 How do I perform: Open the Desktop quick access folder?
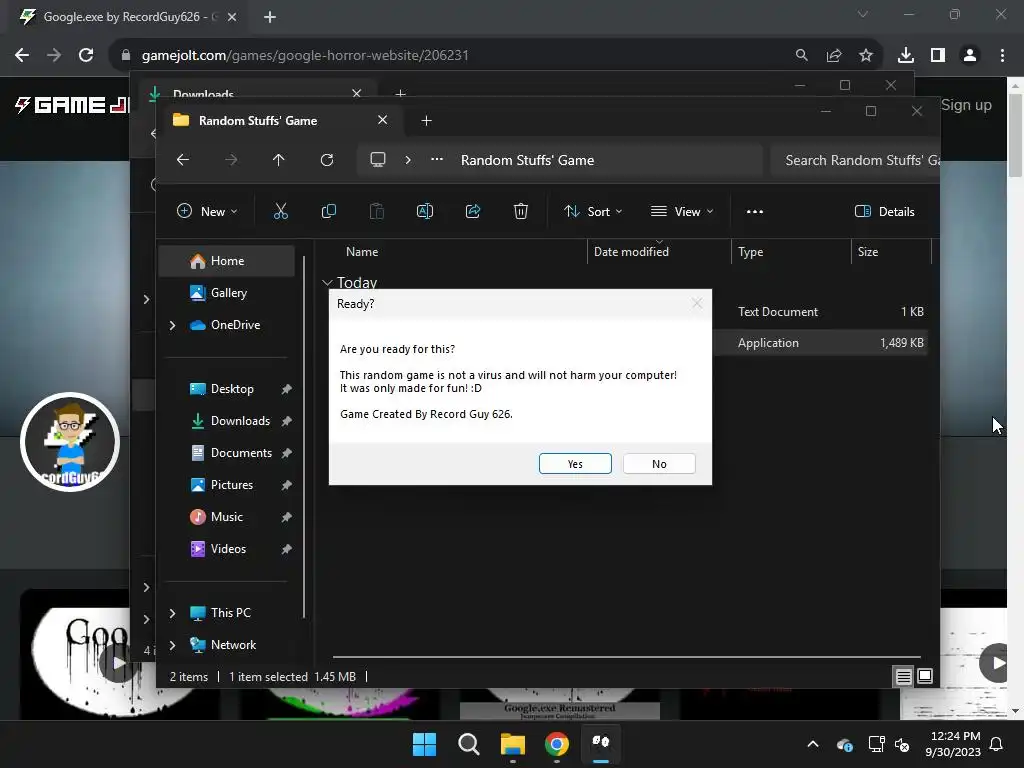click(x=231, y=389)
